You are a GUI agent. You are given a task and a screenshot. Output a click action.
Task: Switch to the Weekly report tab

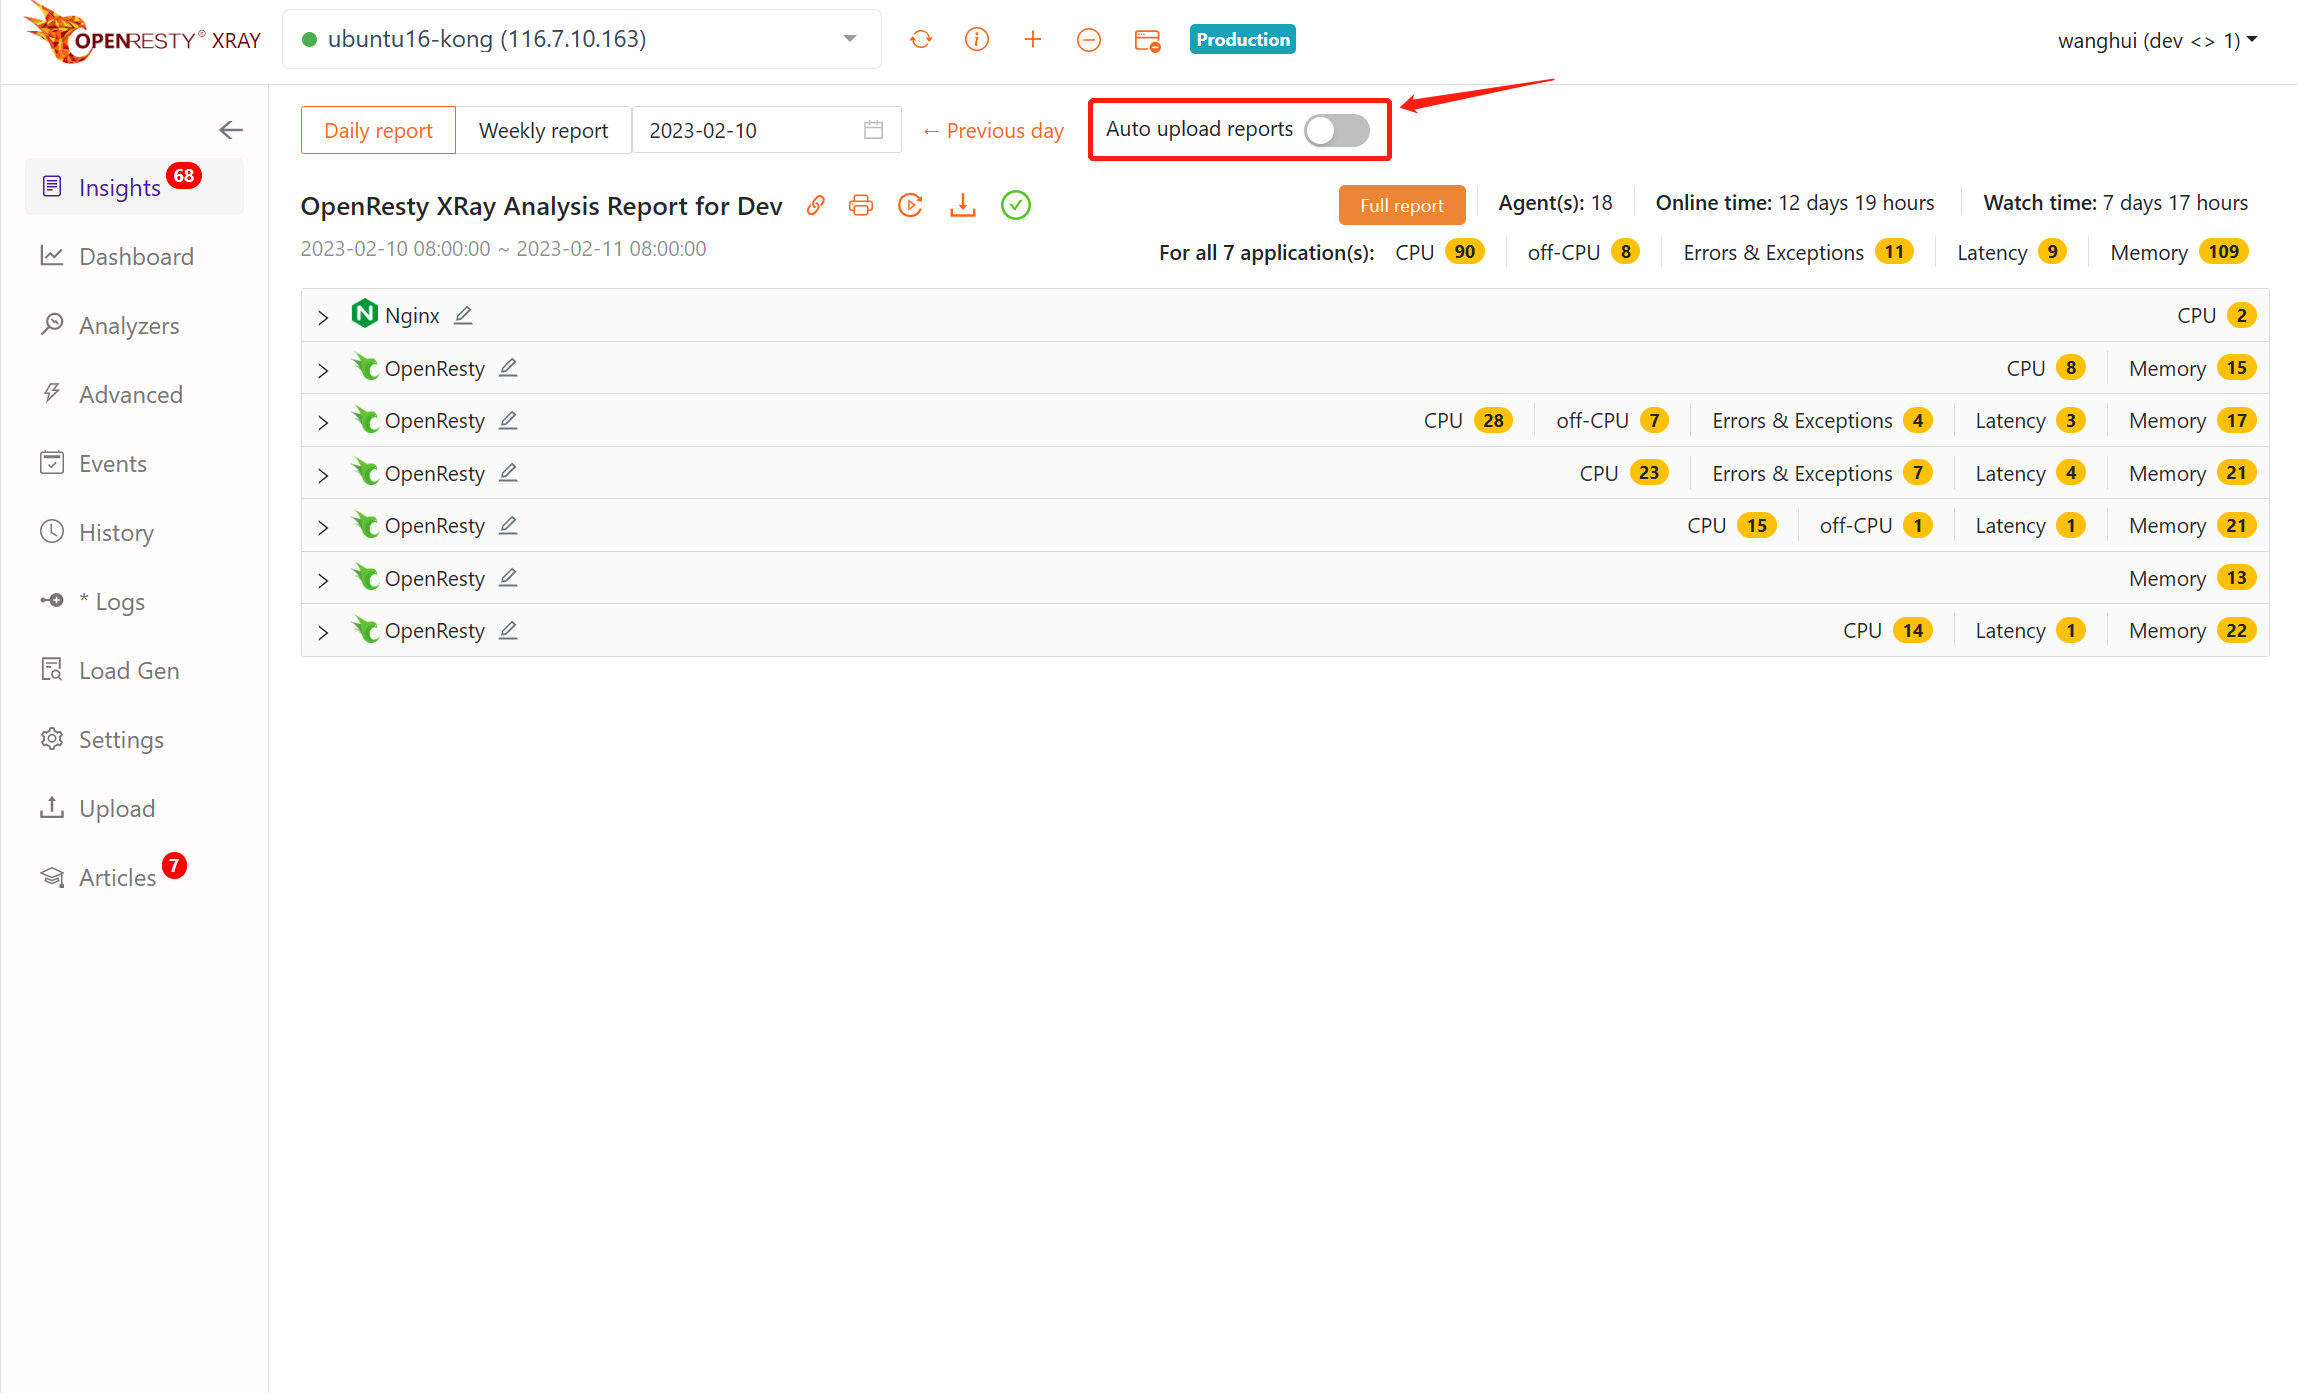(x=543, y=130)
